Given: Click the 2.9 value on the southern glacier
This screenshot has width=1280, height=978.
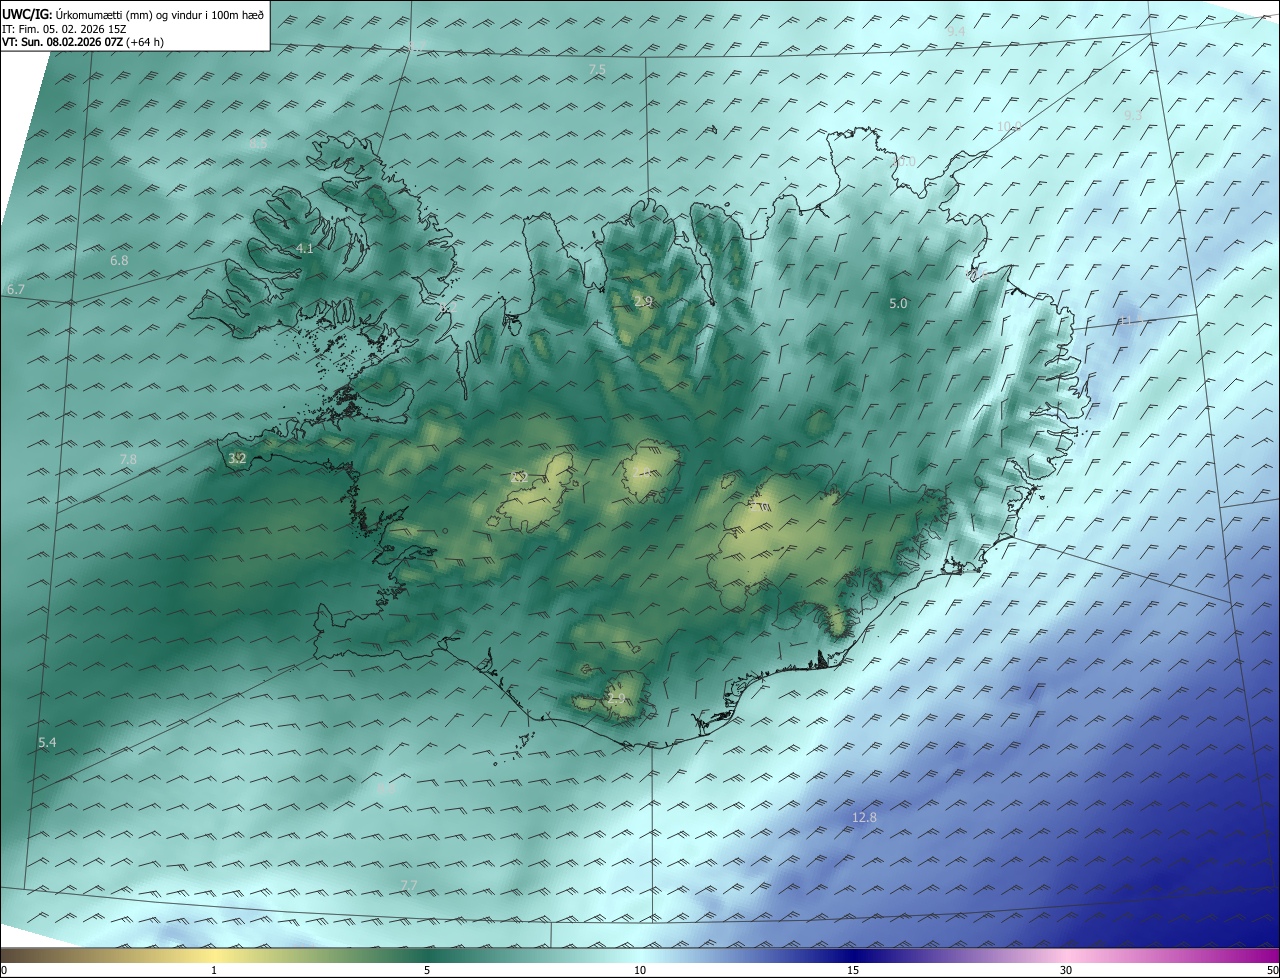Looking at the screenshot, I should click(x=616, y=698).
